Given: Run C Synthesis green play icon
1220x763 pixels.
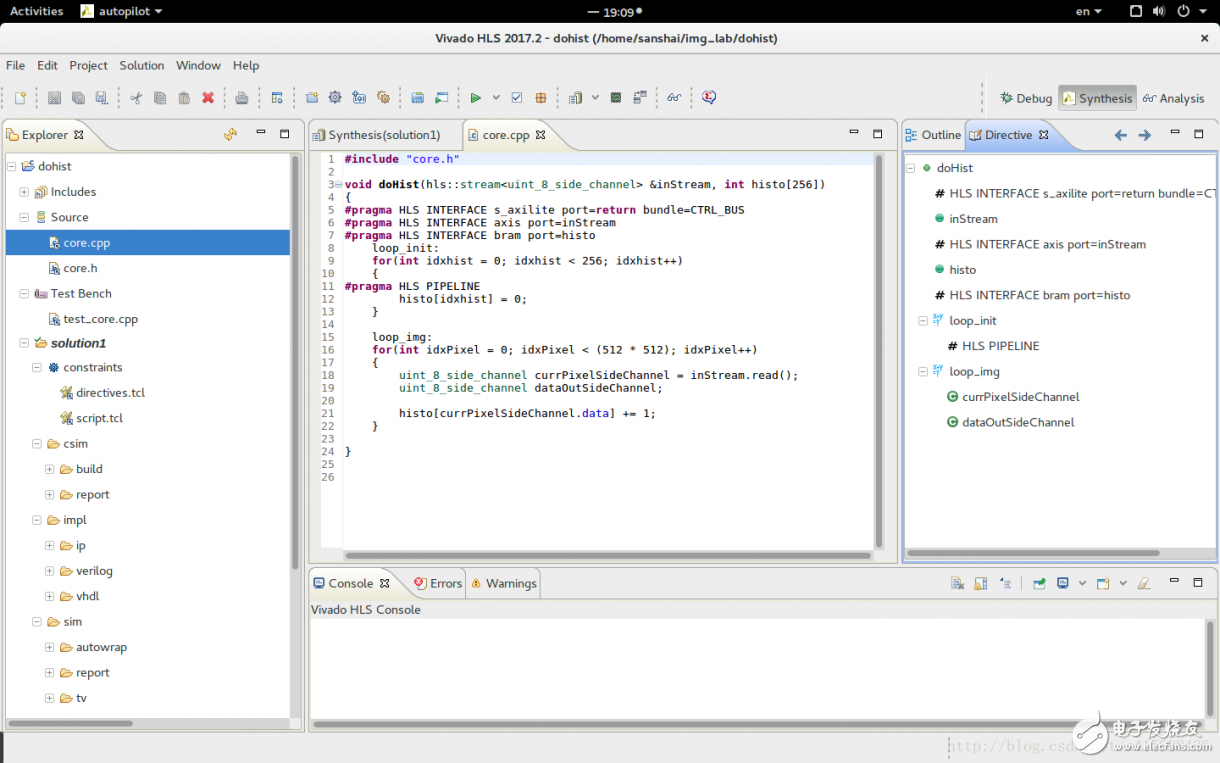Looking at the screenshot, I should (x=476, y=98).
